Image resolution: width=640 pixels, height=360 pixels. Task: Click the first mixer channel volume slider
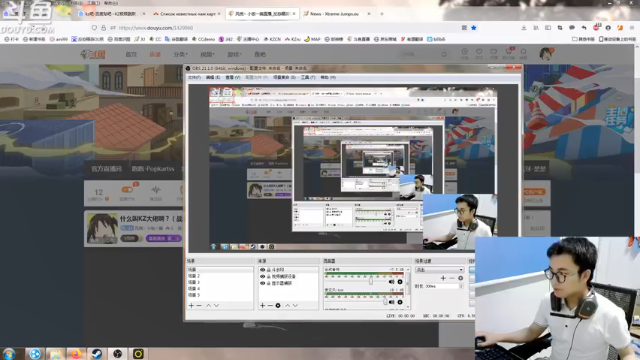pos(357,282)
